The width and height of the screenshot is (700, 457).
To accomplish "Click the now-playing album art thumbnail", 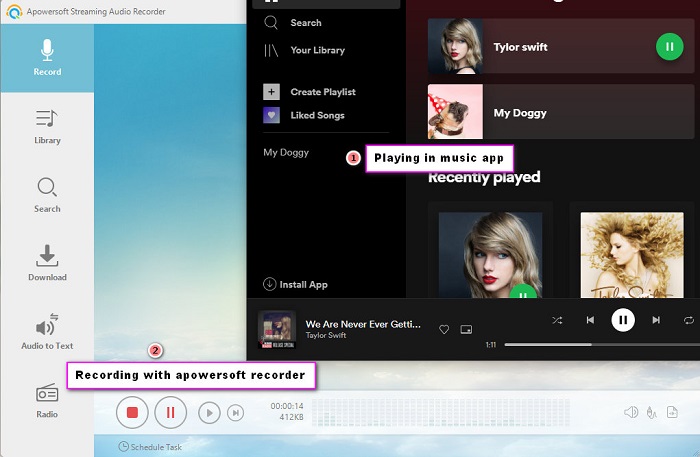I will click(x=277, y=329).
